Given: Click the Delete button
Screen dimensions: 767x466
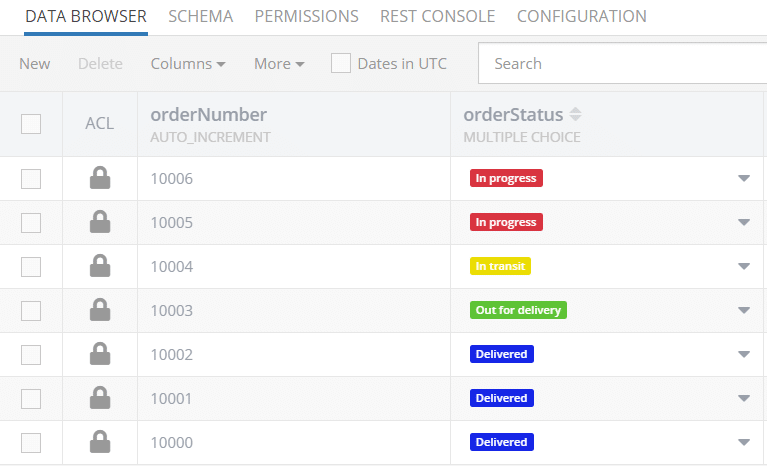Looking at the screenshot, I should (x=100, y=64).
